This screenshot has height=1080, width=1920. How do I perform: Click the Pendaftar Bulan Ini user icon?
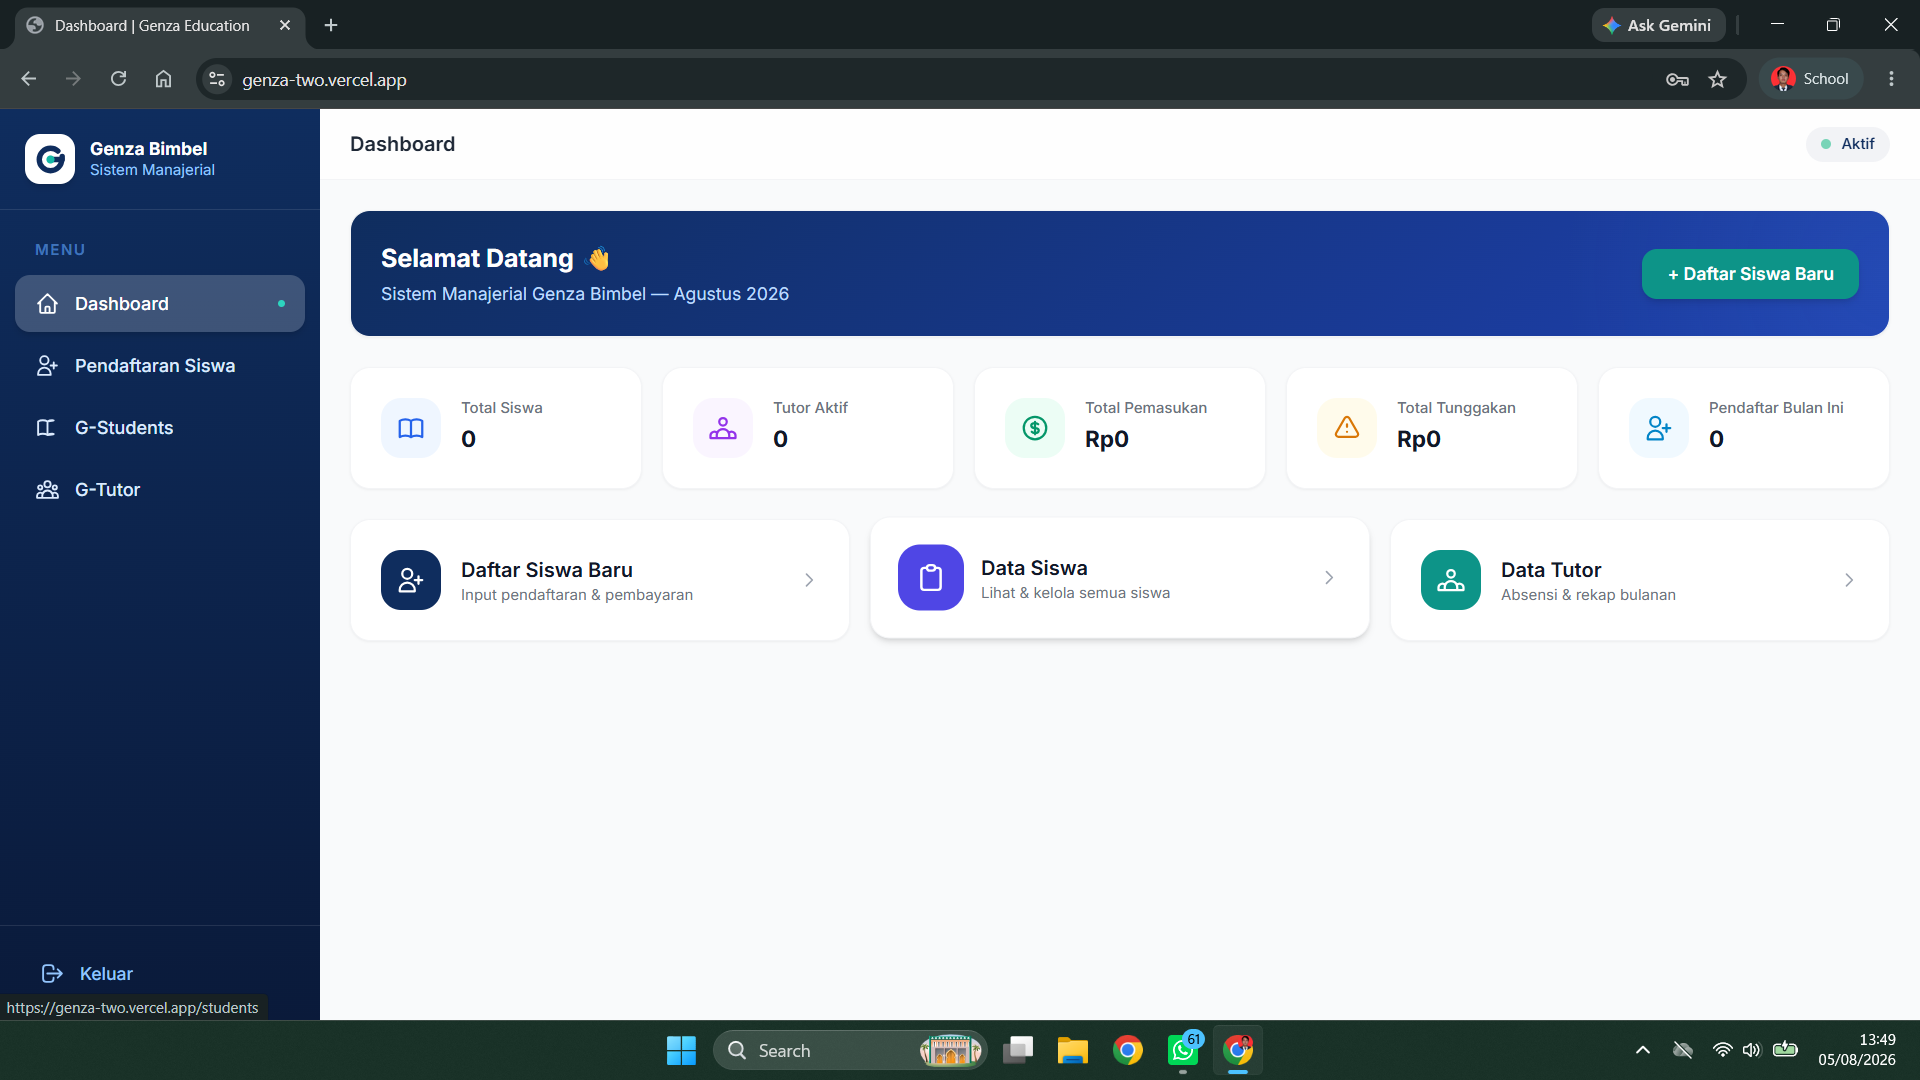pyautogui.click(x=1659, y=428)
